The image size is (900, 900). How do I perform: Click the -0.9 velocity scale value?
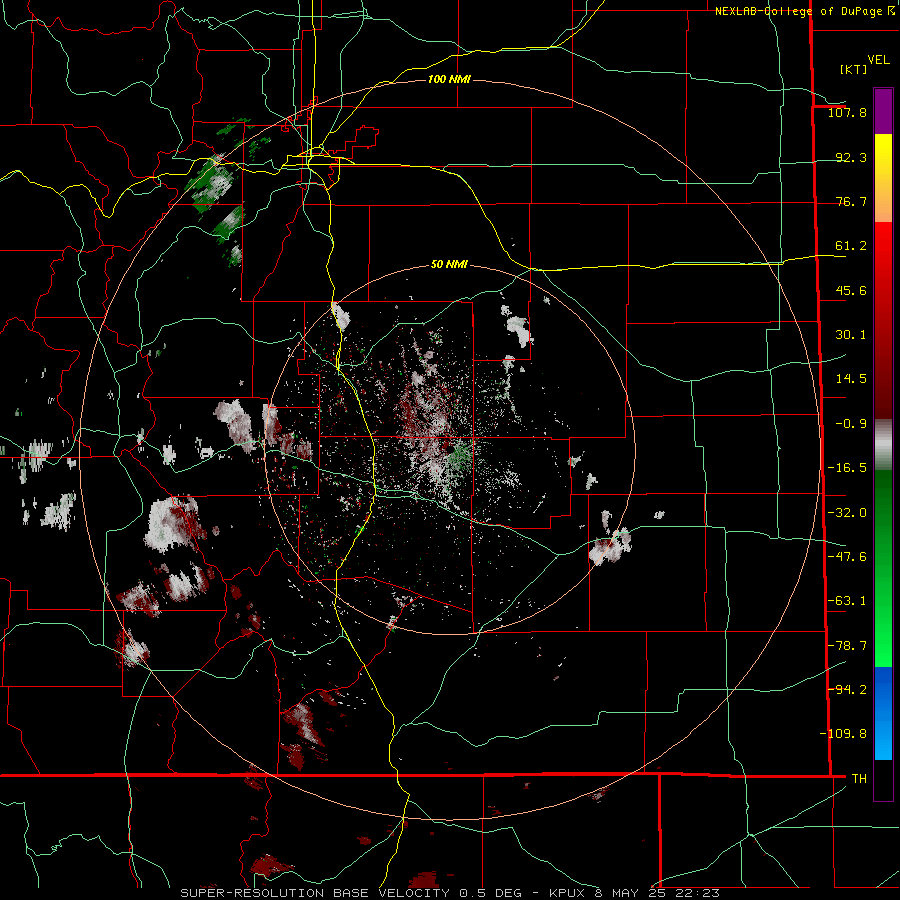(851, 424)
